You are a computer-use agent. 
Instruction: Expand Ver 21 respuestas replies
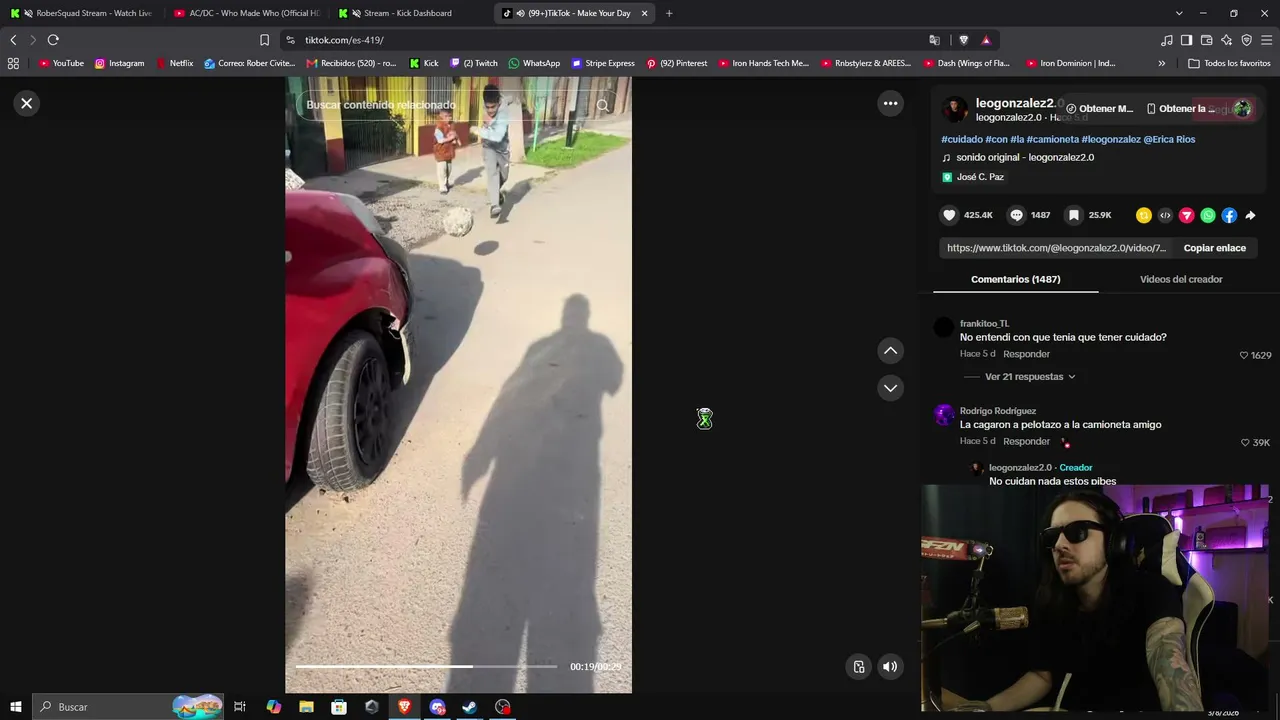click(x=1030, y=377)
